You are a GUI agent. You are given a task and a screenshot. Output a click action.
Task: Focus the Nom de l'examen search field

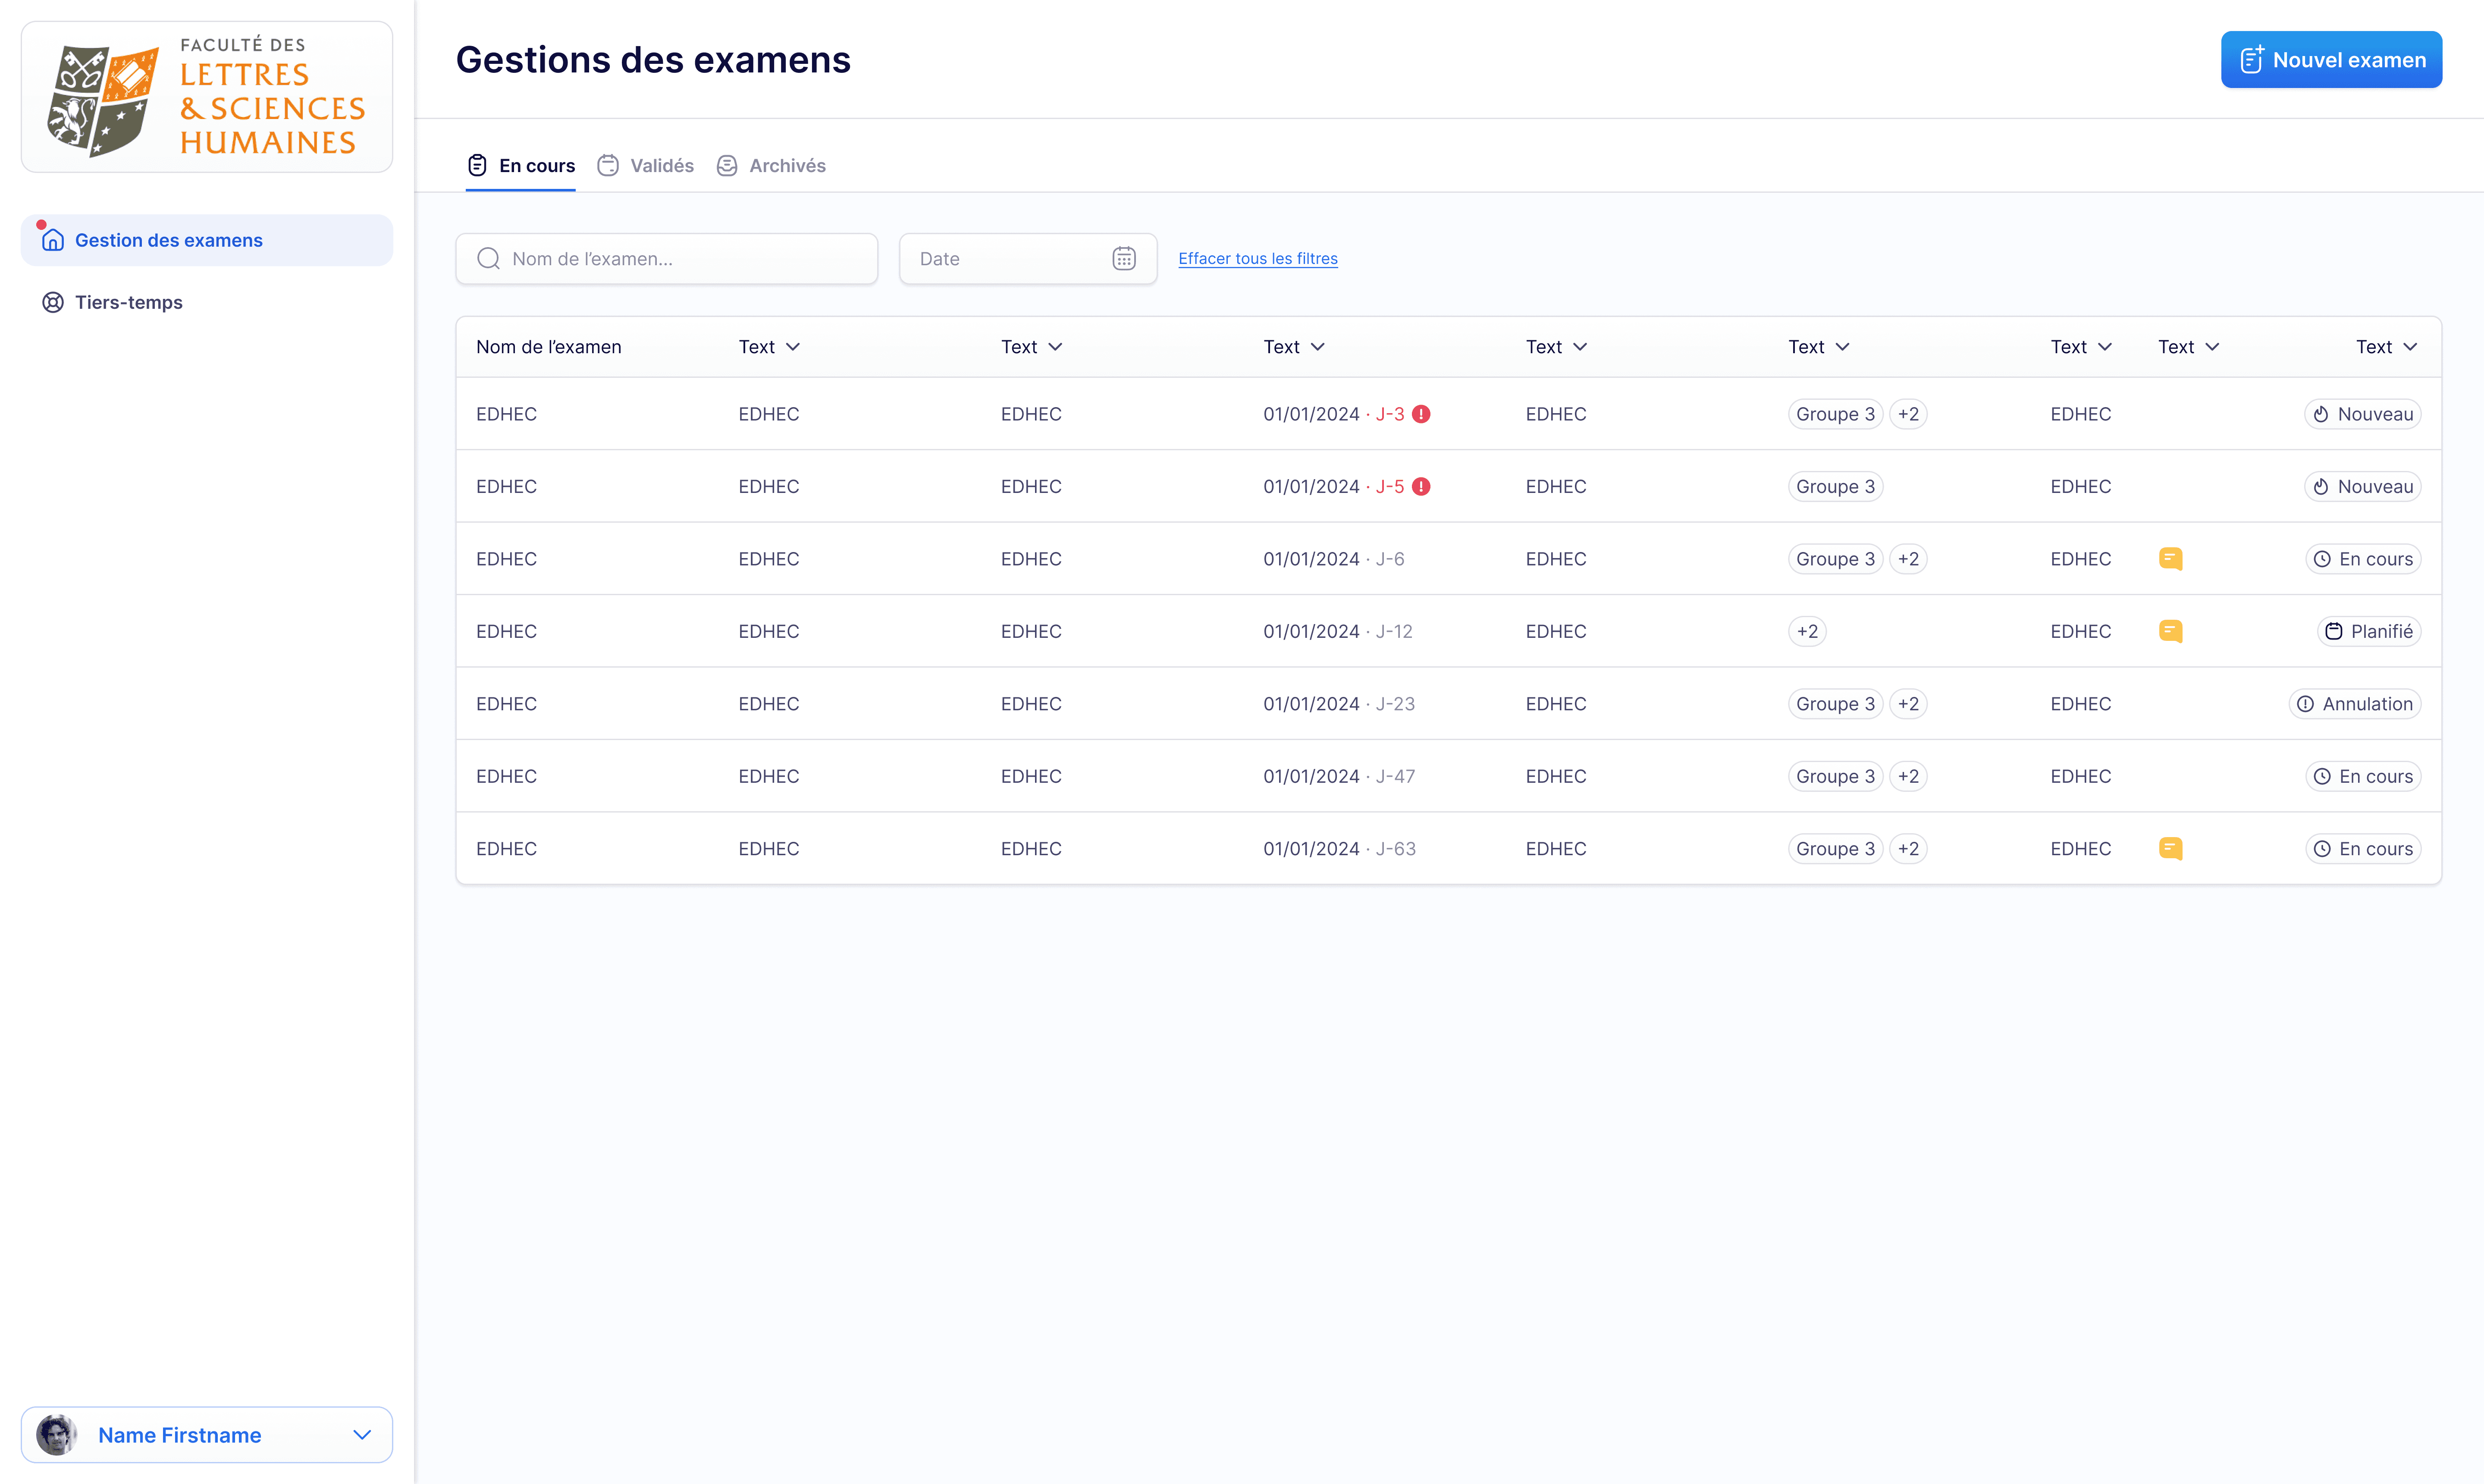667,259
